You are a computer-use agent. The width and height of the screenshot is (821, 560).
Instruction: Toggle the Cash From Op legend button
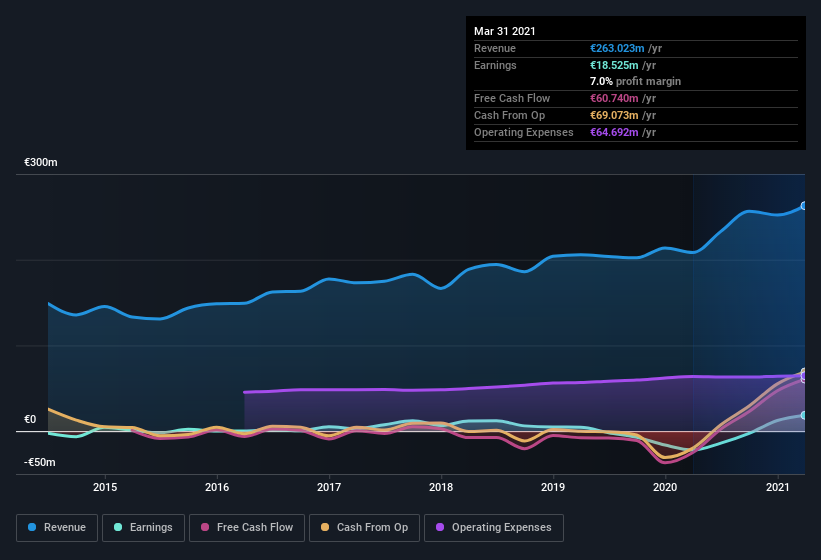click(x=364, y=528)
